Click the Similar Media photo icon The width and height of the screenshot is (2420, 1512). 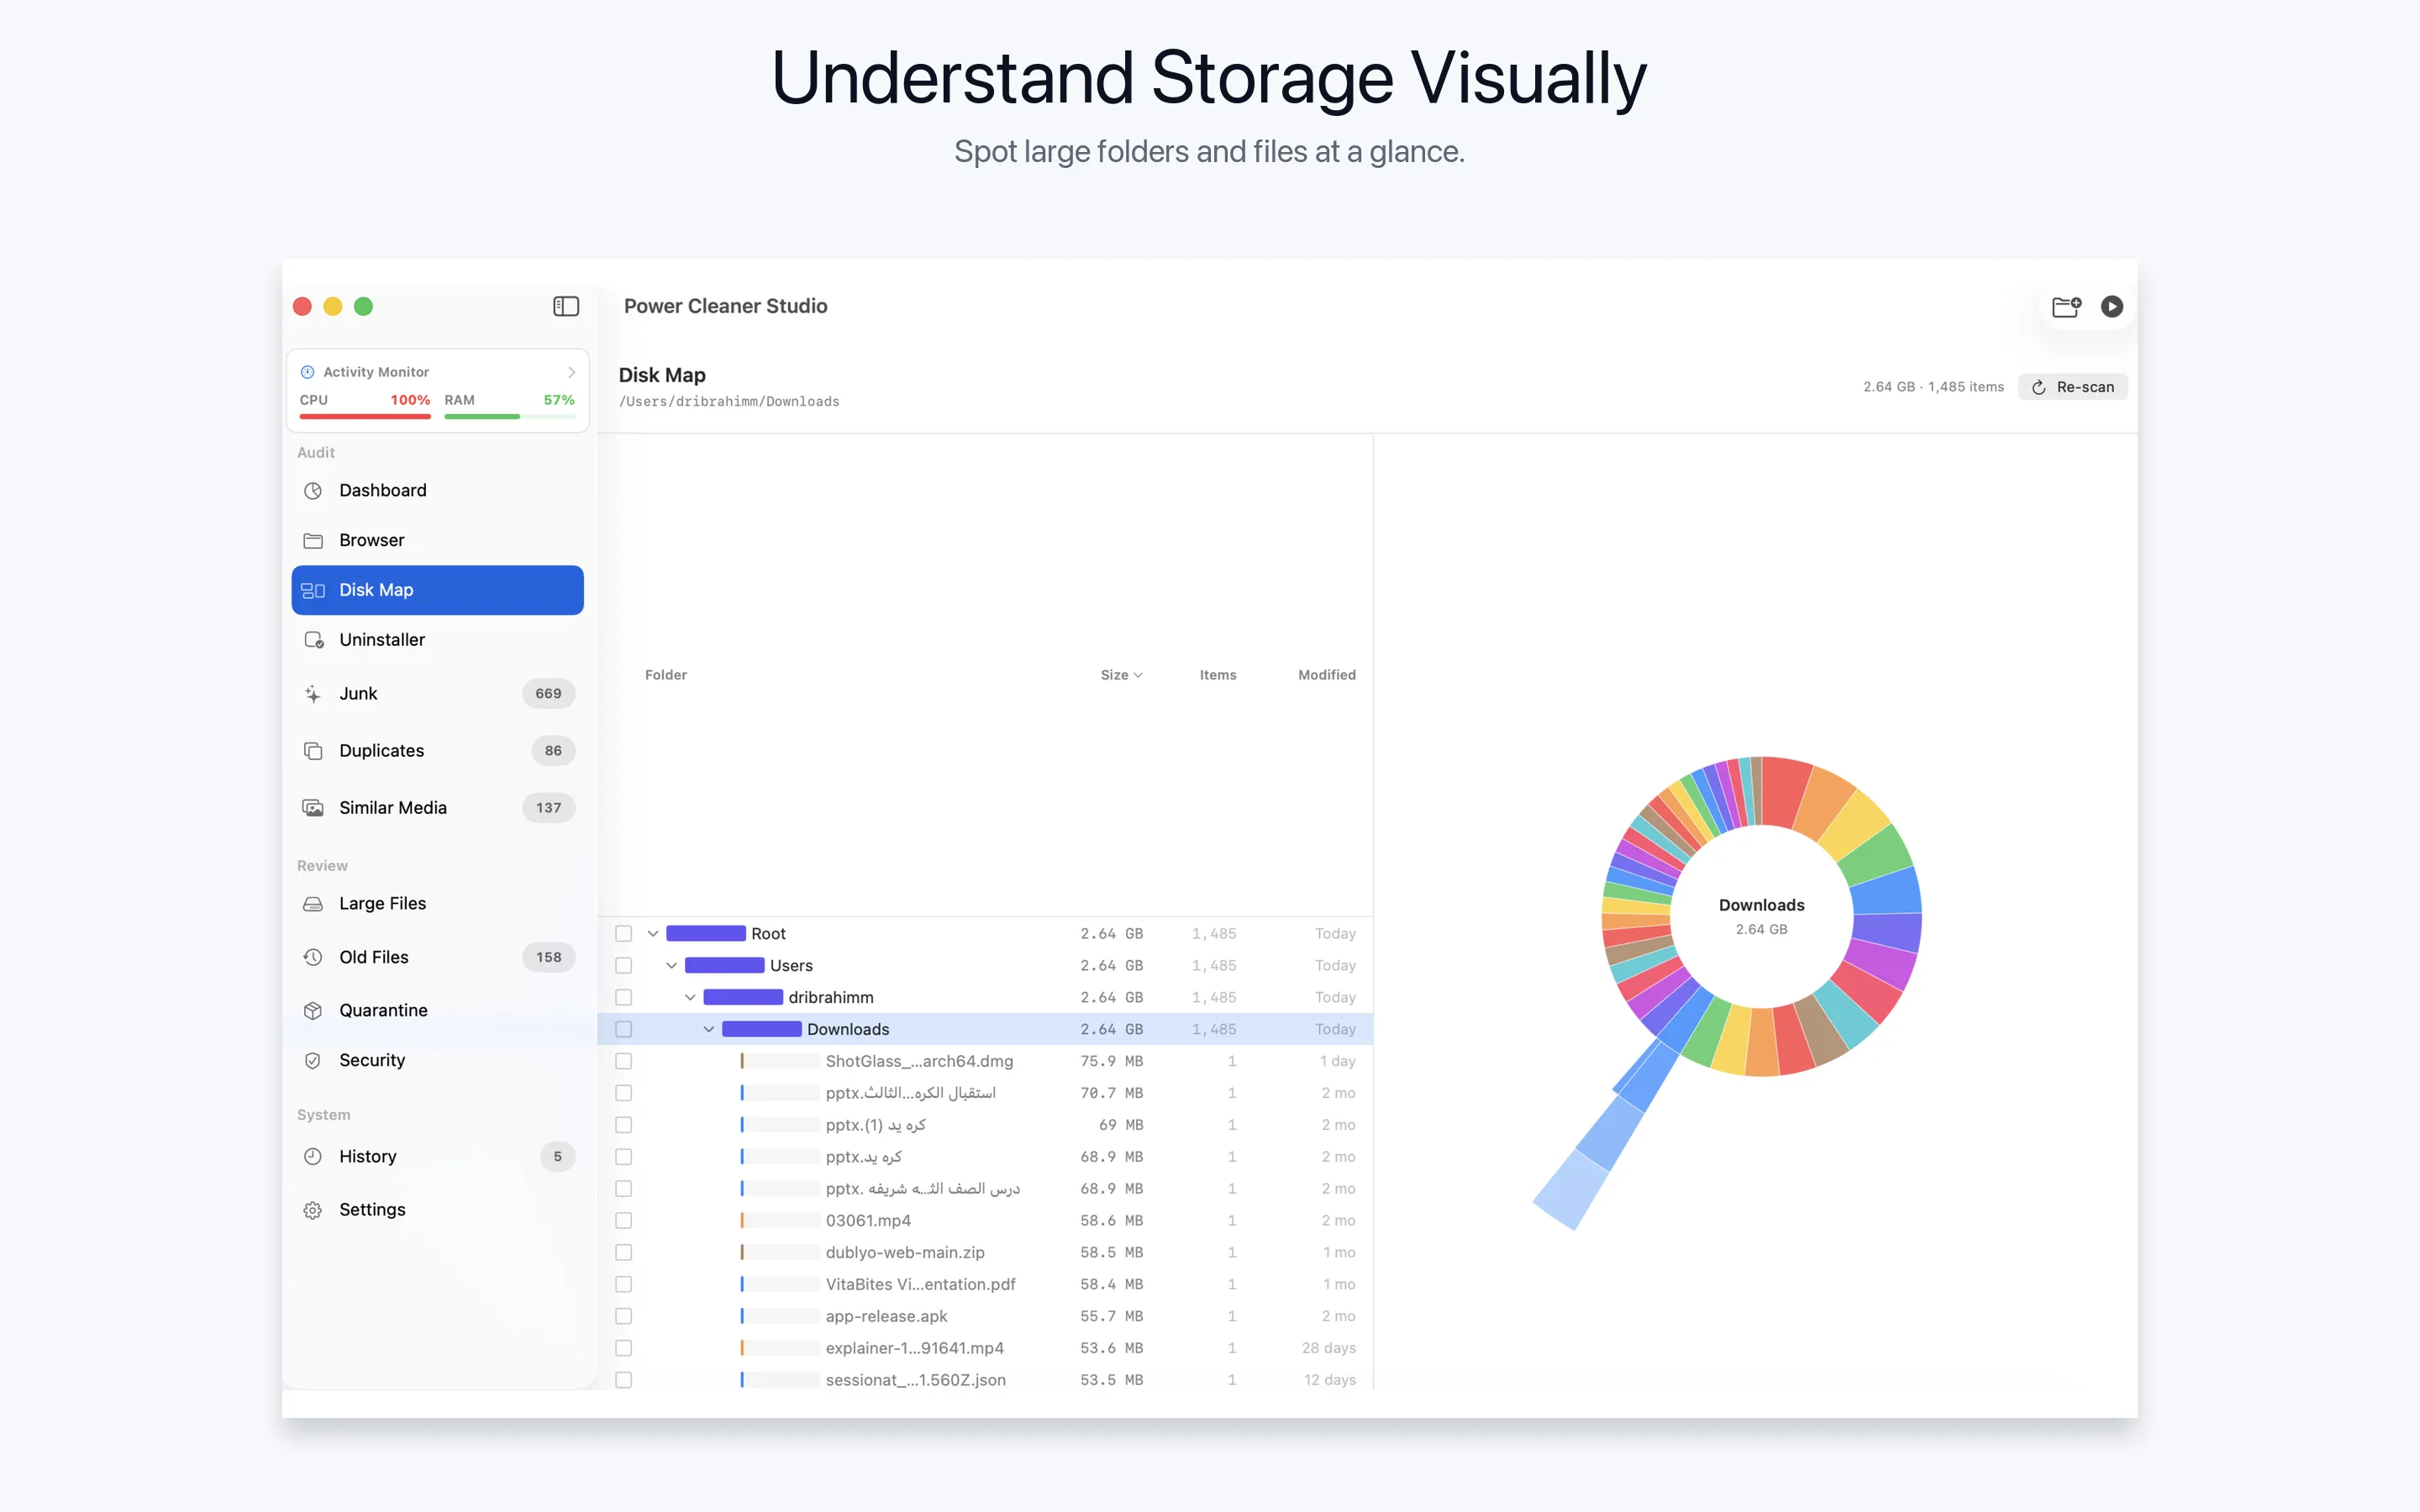(x=313, y=807)
